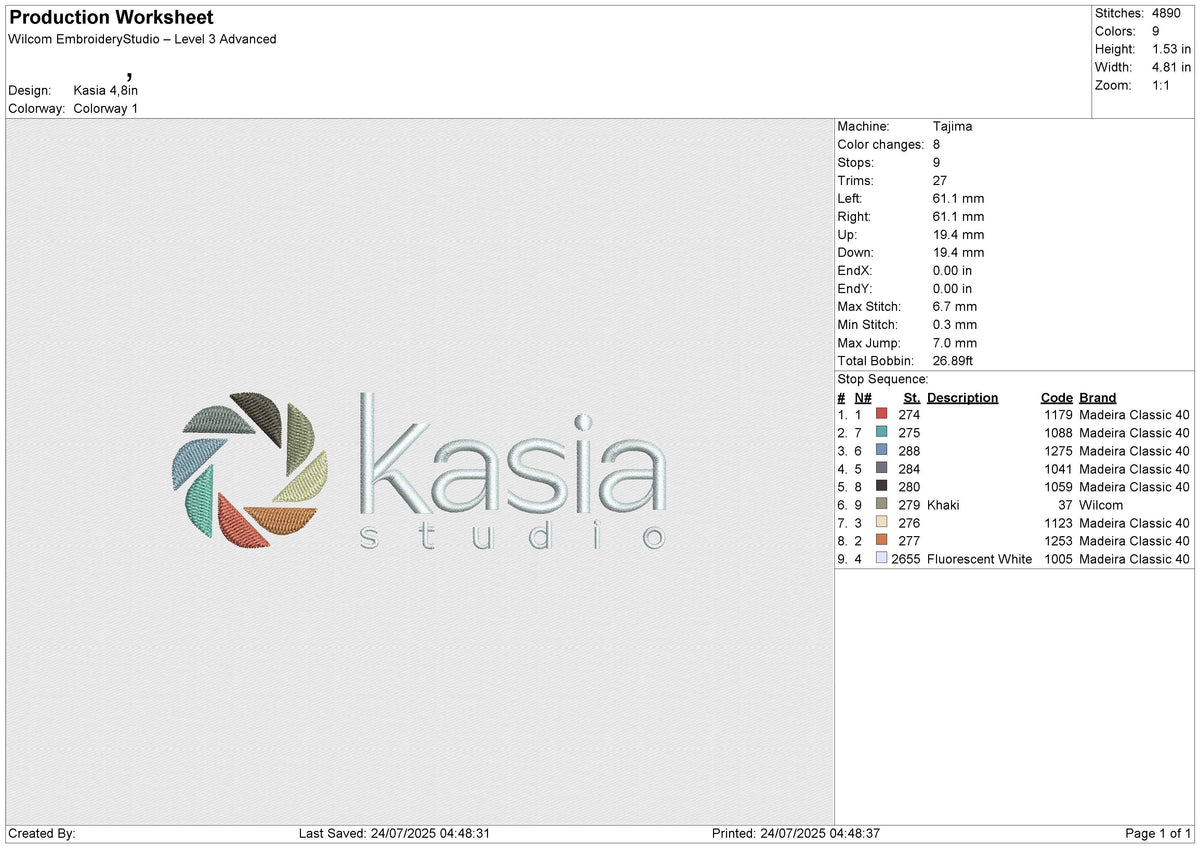This screenshot has width=1200, height=848.
Task: Click the 'Fluorescent White' description text
Action: click(x=979, y=558)
